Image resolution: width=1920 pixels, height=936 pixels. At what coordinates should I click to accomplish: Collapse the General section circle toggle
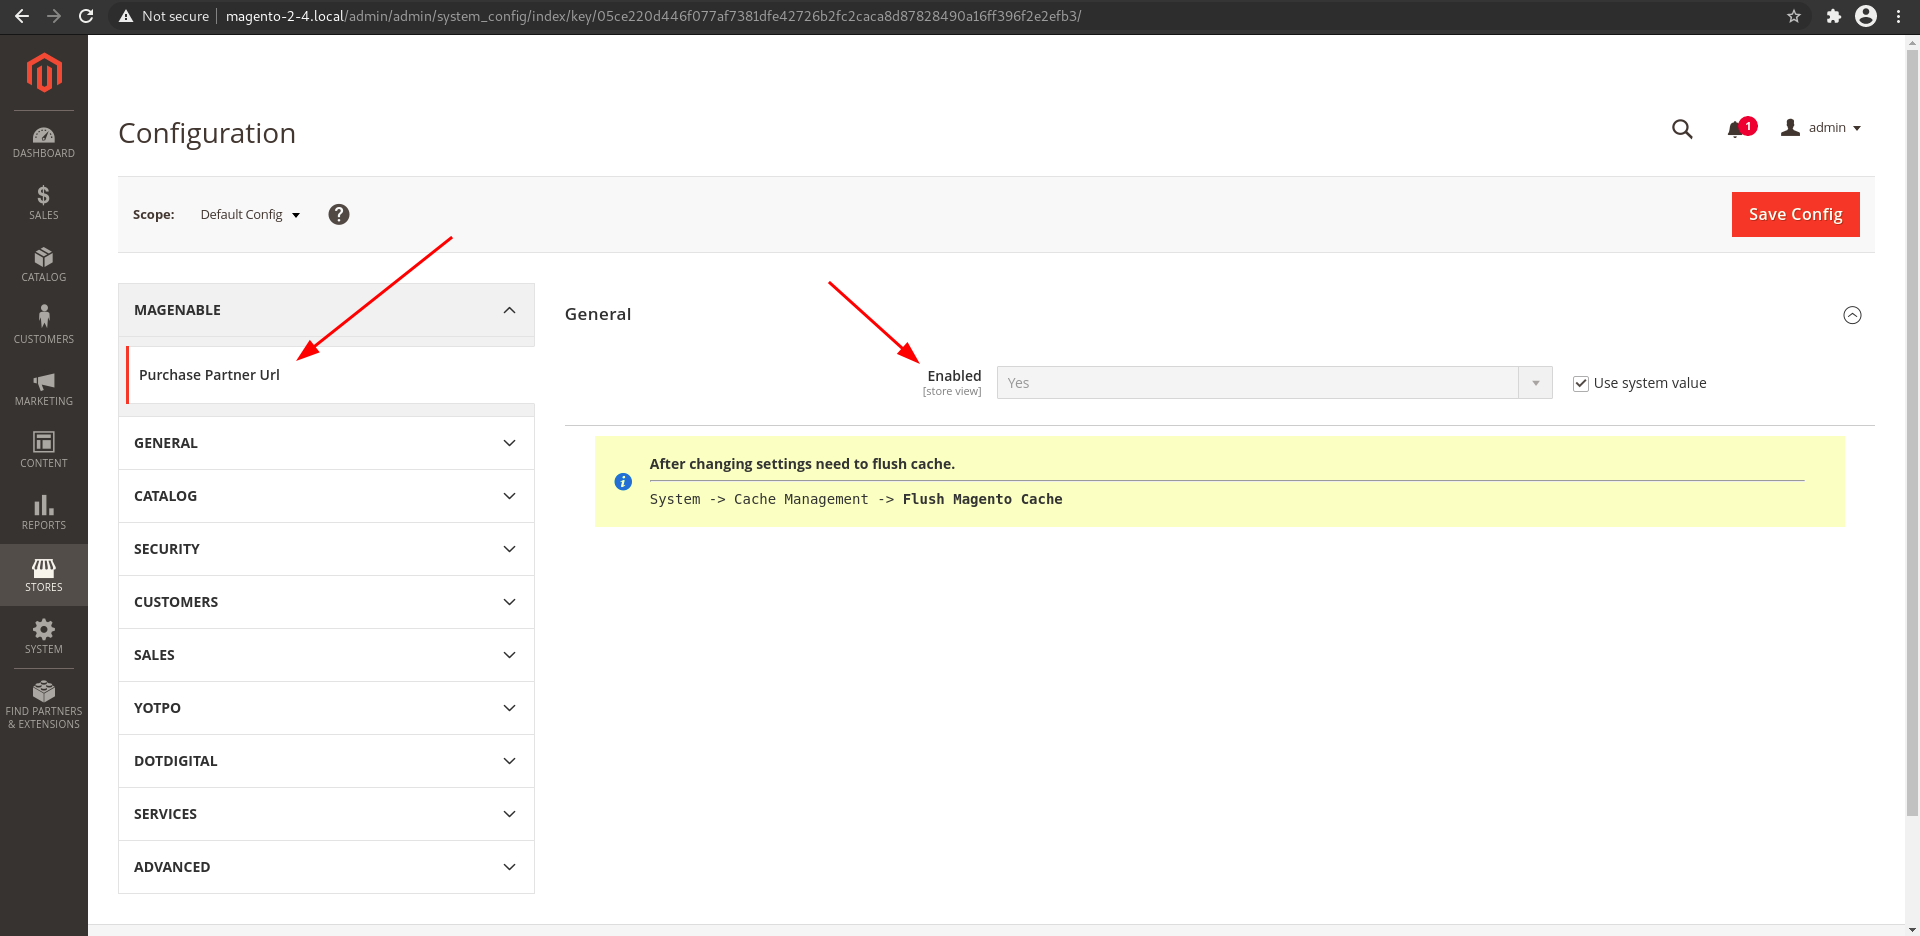click(1852, 315)
